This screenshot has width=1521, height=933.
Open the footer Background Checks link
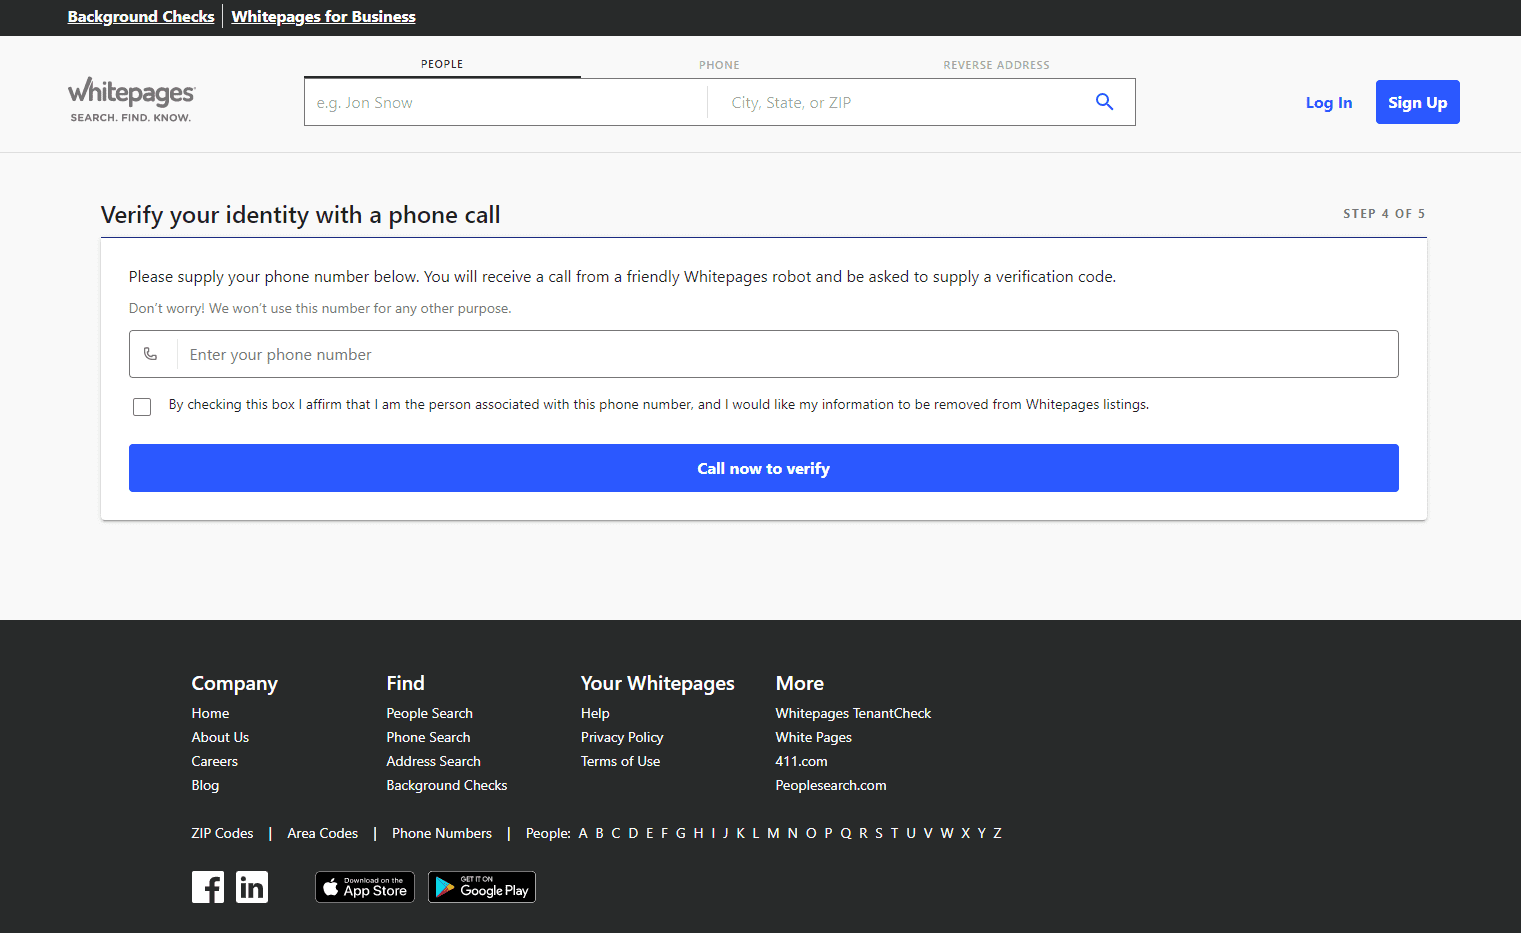click(x=446, y=785)
